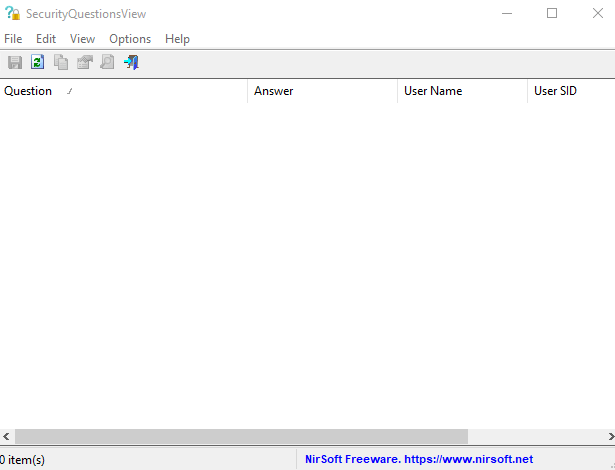Click the Exit door toolbar icon
The image size is (615, 470).
[131, 62]
